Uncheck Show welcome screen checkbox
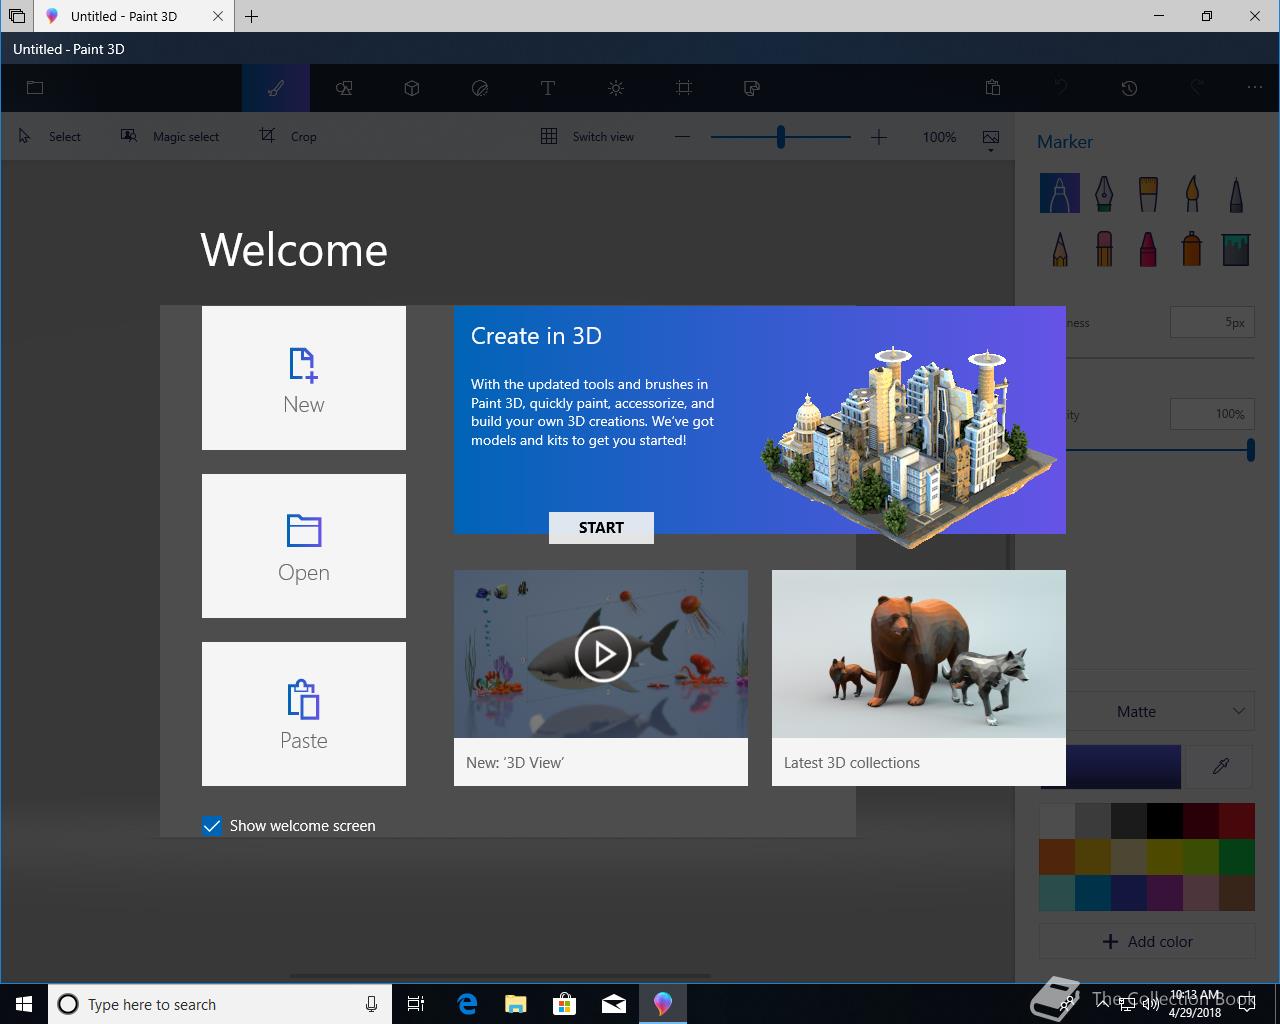 click(x=212, y=826)
